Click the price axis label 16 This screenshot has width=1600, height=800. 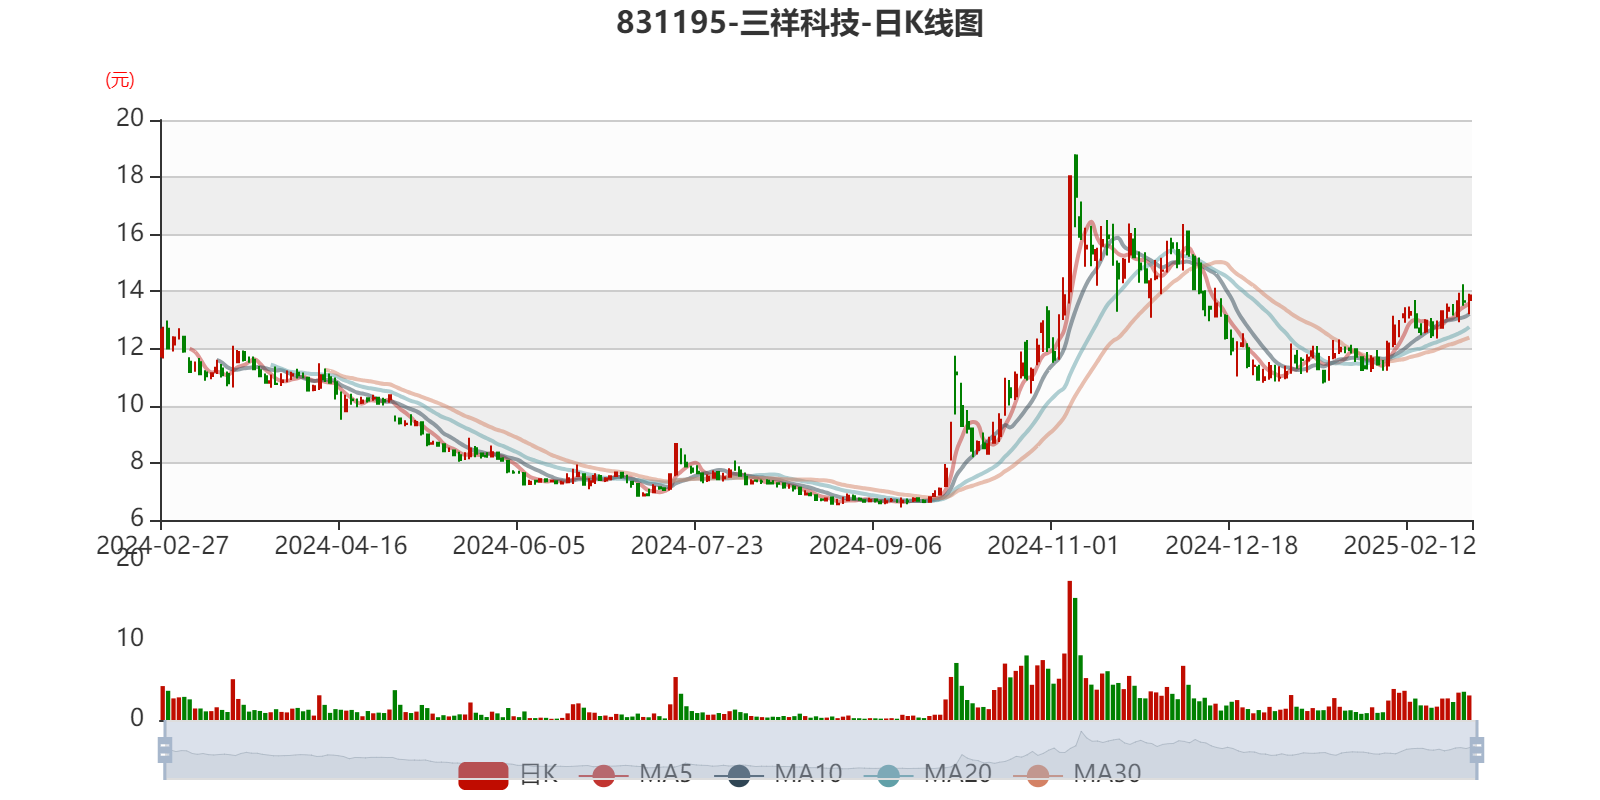pyautogui.click(x=130, y=234)
